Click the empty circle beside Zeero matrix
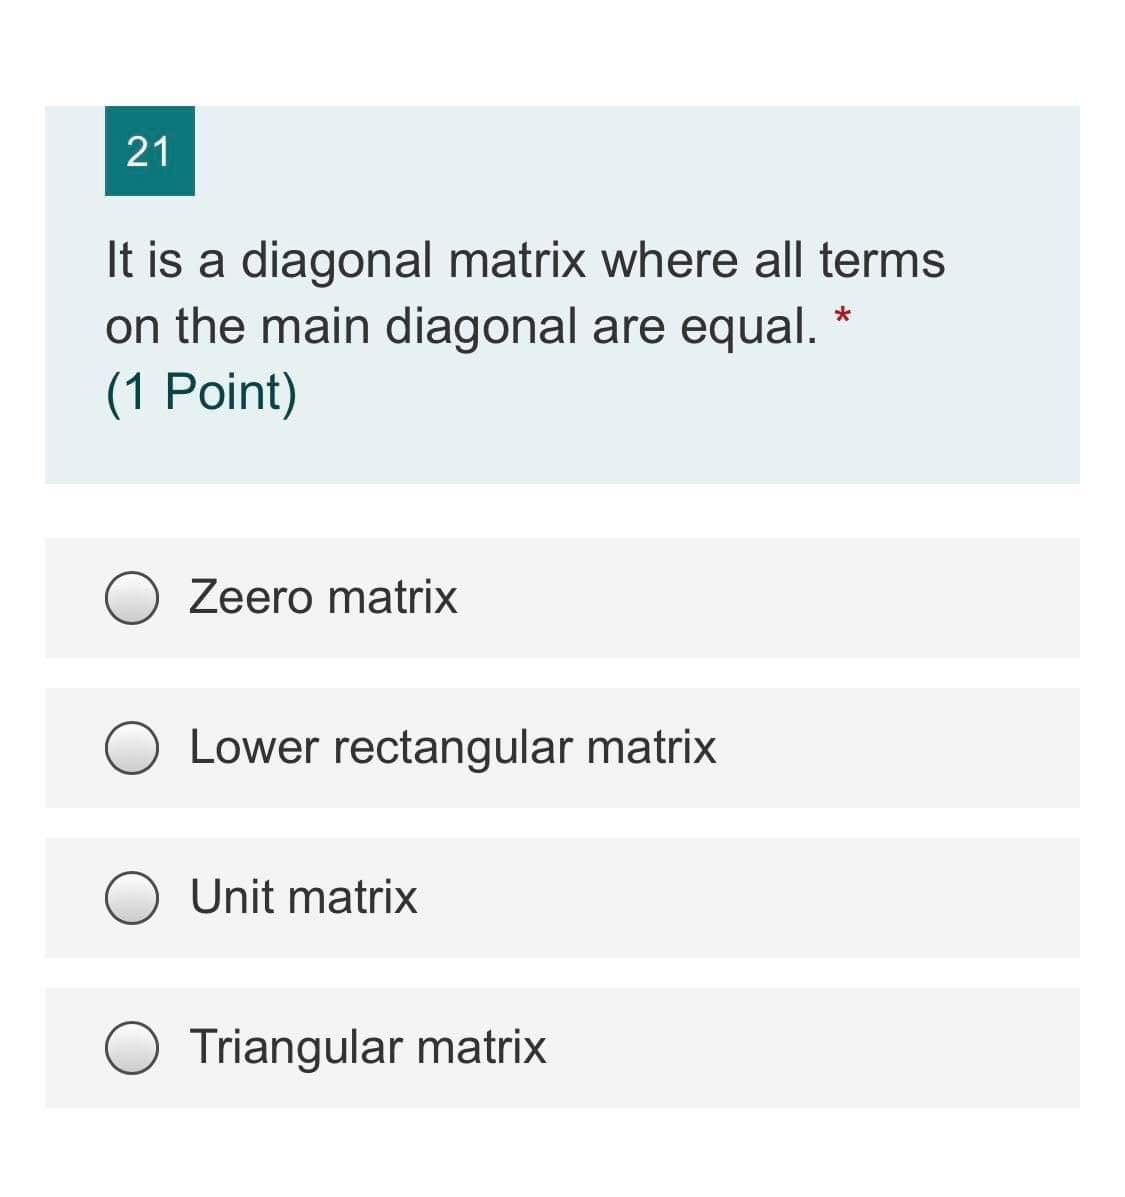1125x1197 pixels. [x=133, y=597]
